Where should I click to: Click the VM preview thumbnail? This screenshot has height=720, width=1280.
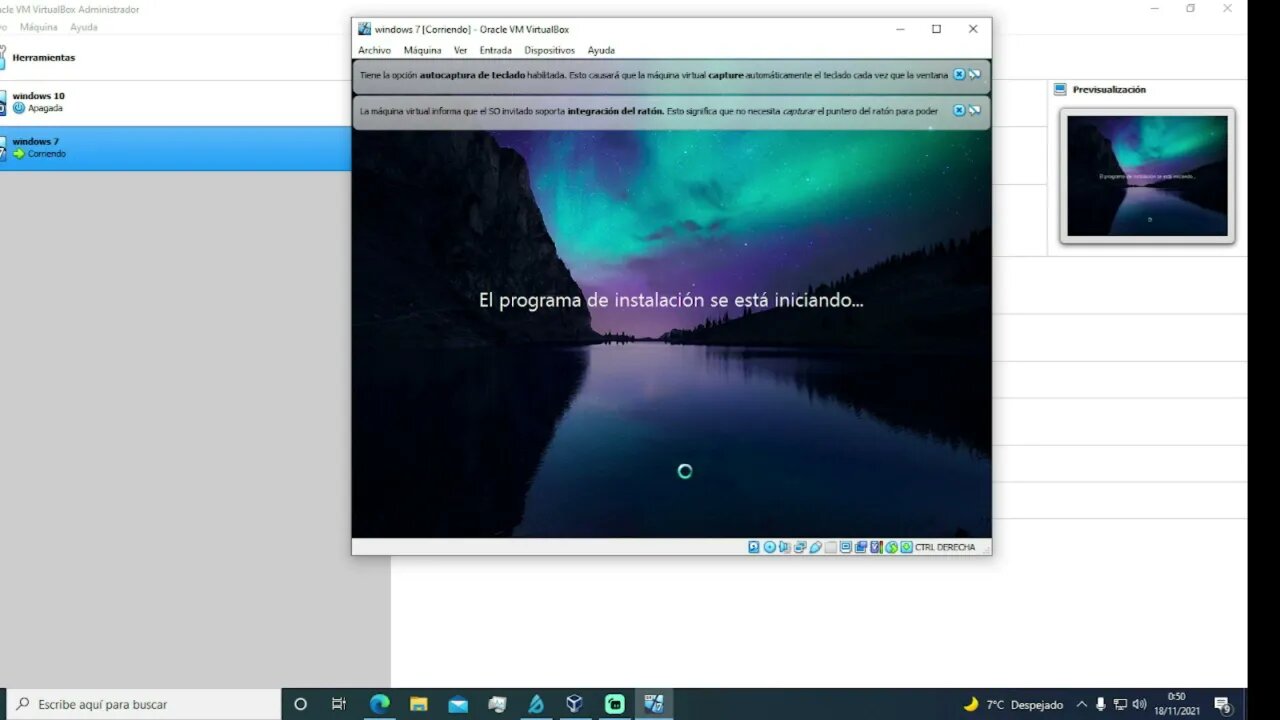[x=1147, y=176]
